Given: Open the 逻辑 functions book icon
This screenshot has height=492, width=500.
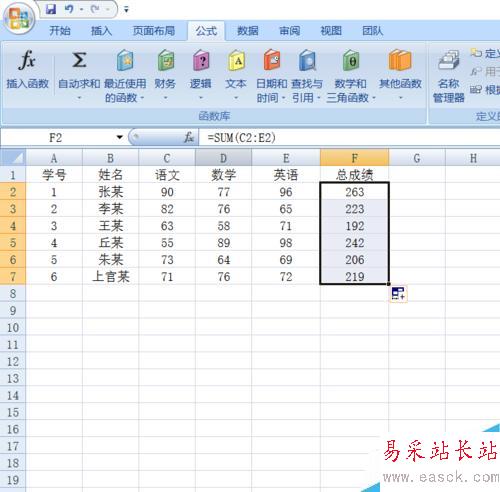Looking at the screenshot, I should pos(201,60).
